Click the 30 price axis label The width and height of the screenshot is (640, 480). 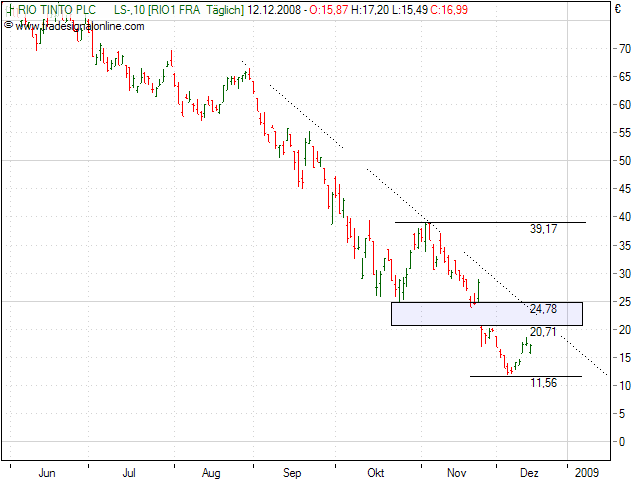[x=625, y=274]
